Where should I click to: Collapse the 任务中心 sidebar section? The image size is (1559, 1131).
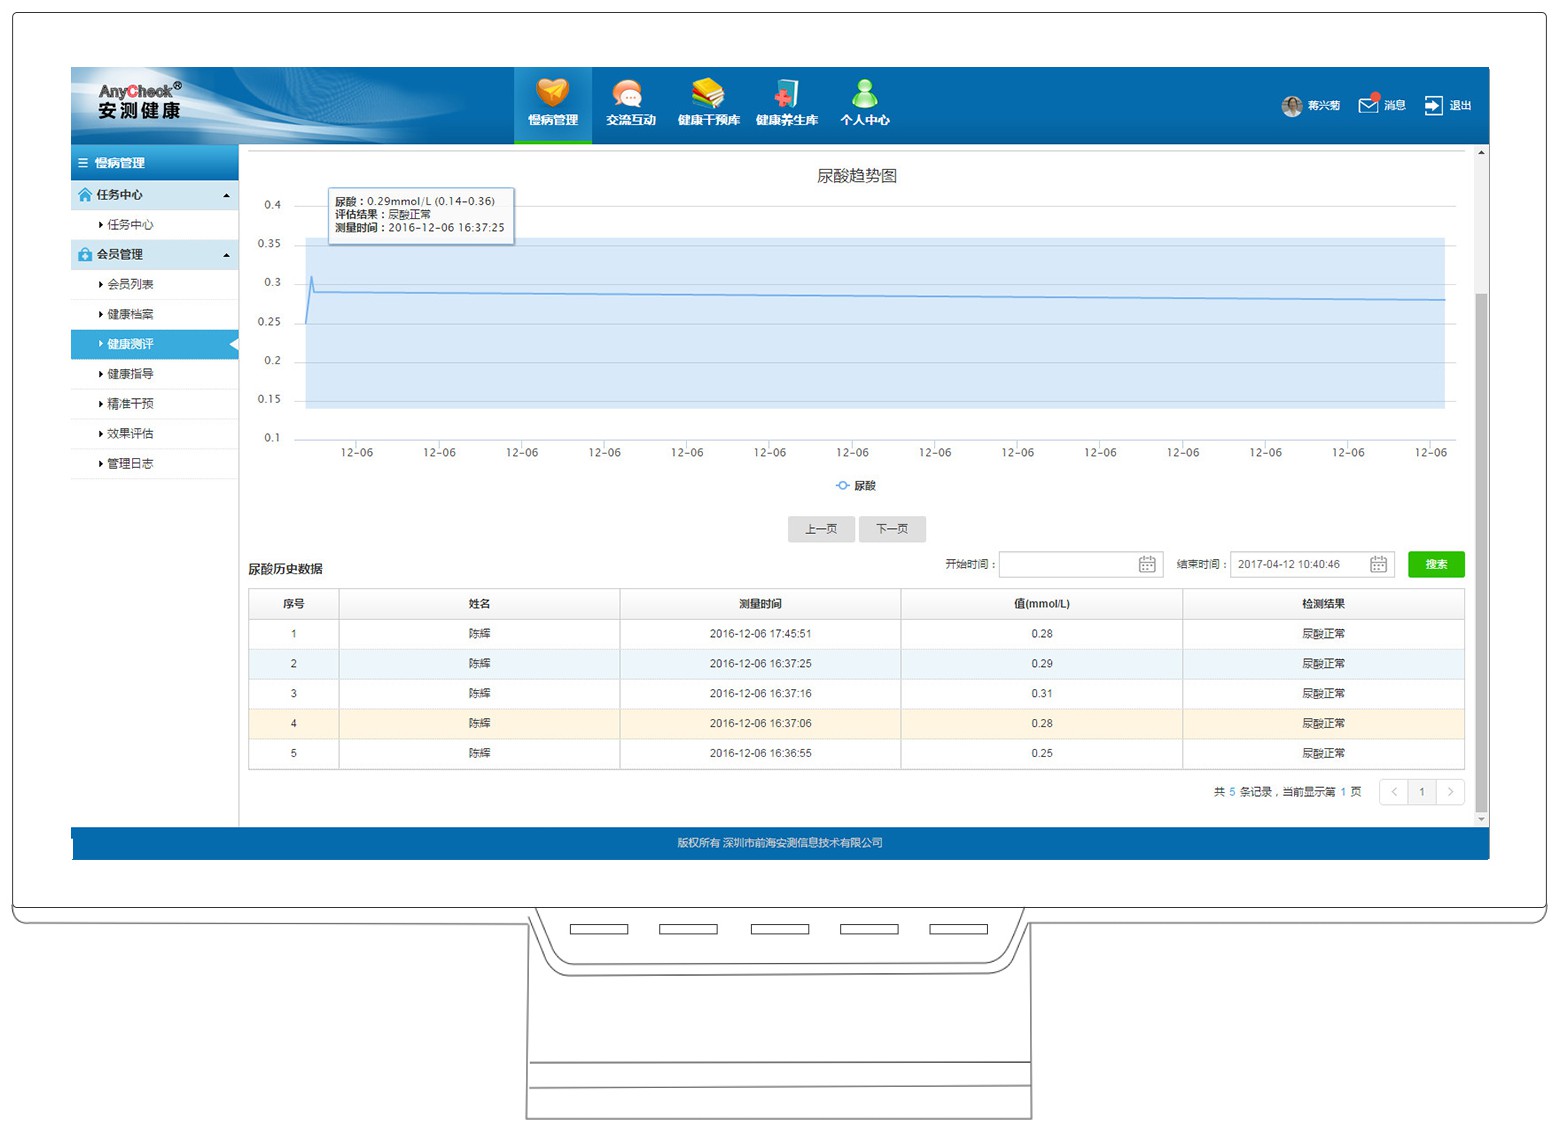click(x=226, y=195)
